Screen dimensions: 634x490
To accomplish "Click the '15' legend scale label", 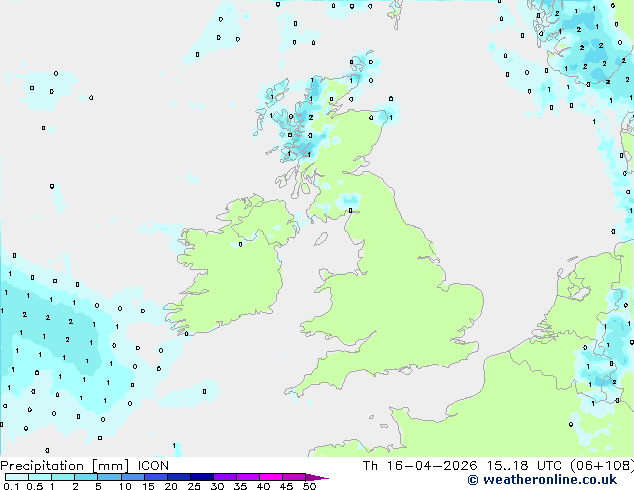I will (x=148, y=486).
